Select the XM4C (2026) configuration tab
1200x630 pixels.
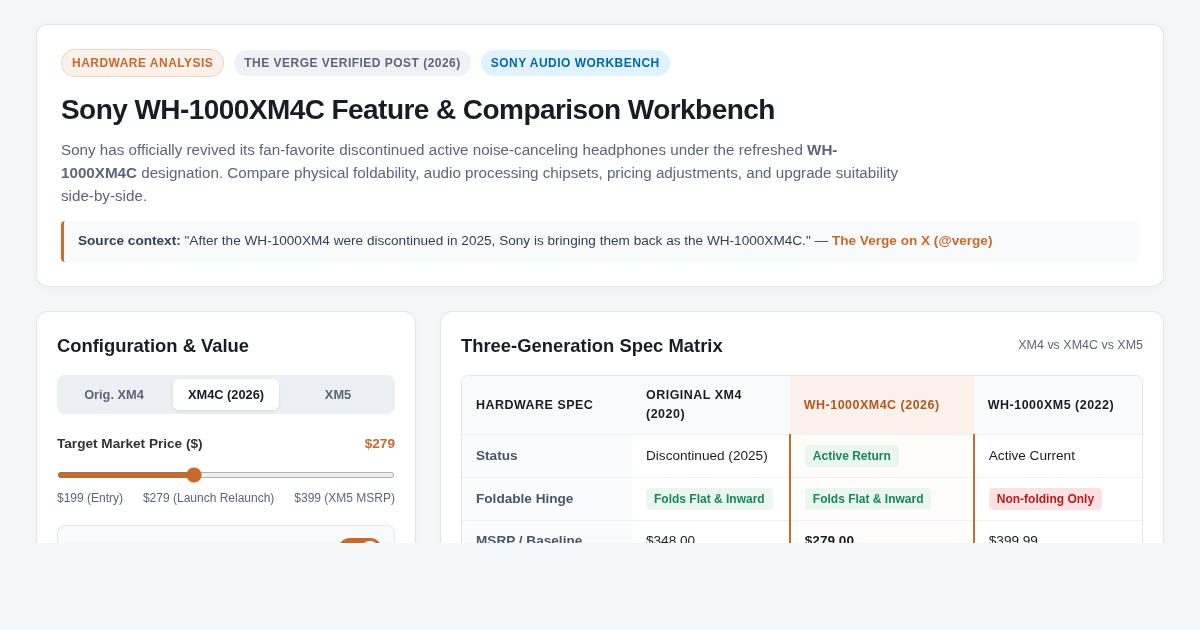coord(226,394)
